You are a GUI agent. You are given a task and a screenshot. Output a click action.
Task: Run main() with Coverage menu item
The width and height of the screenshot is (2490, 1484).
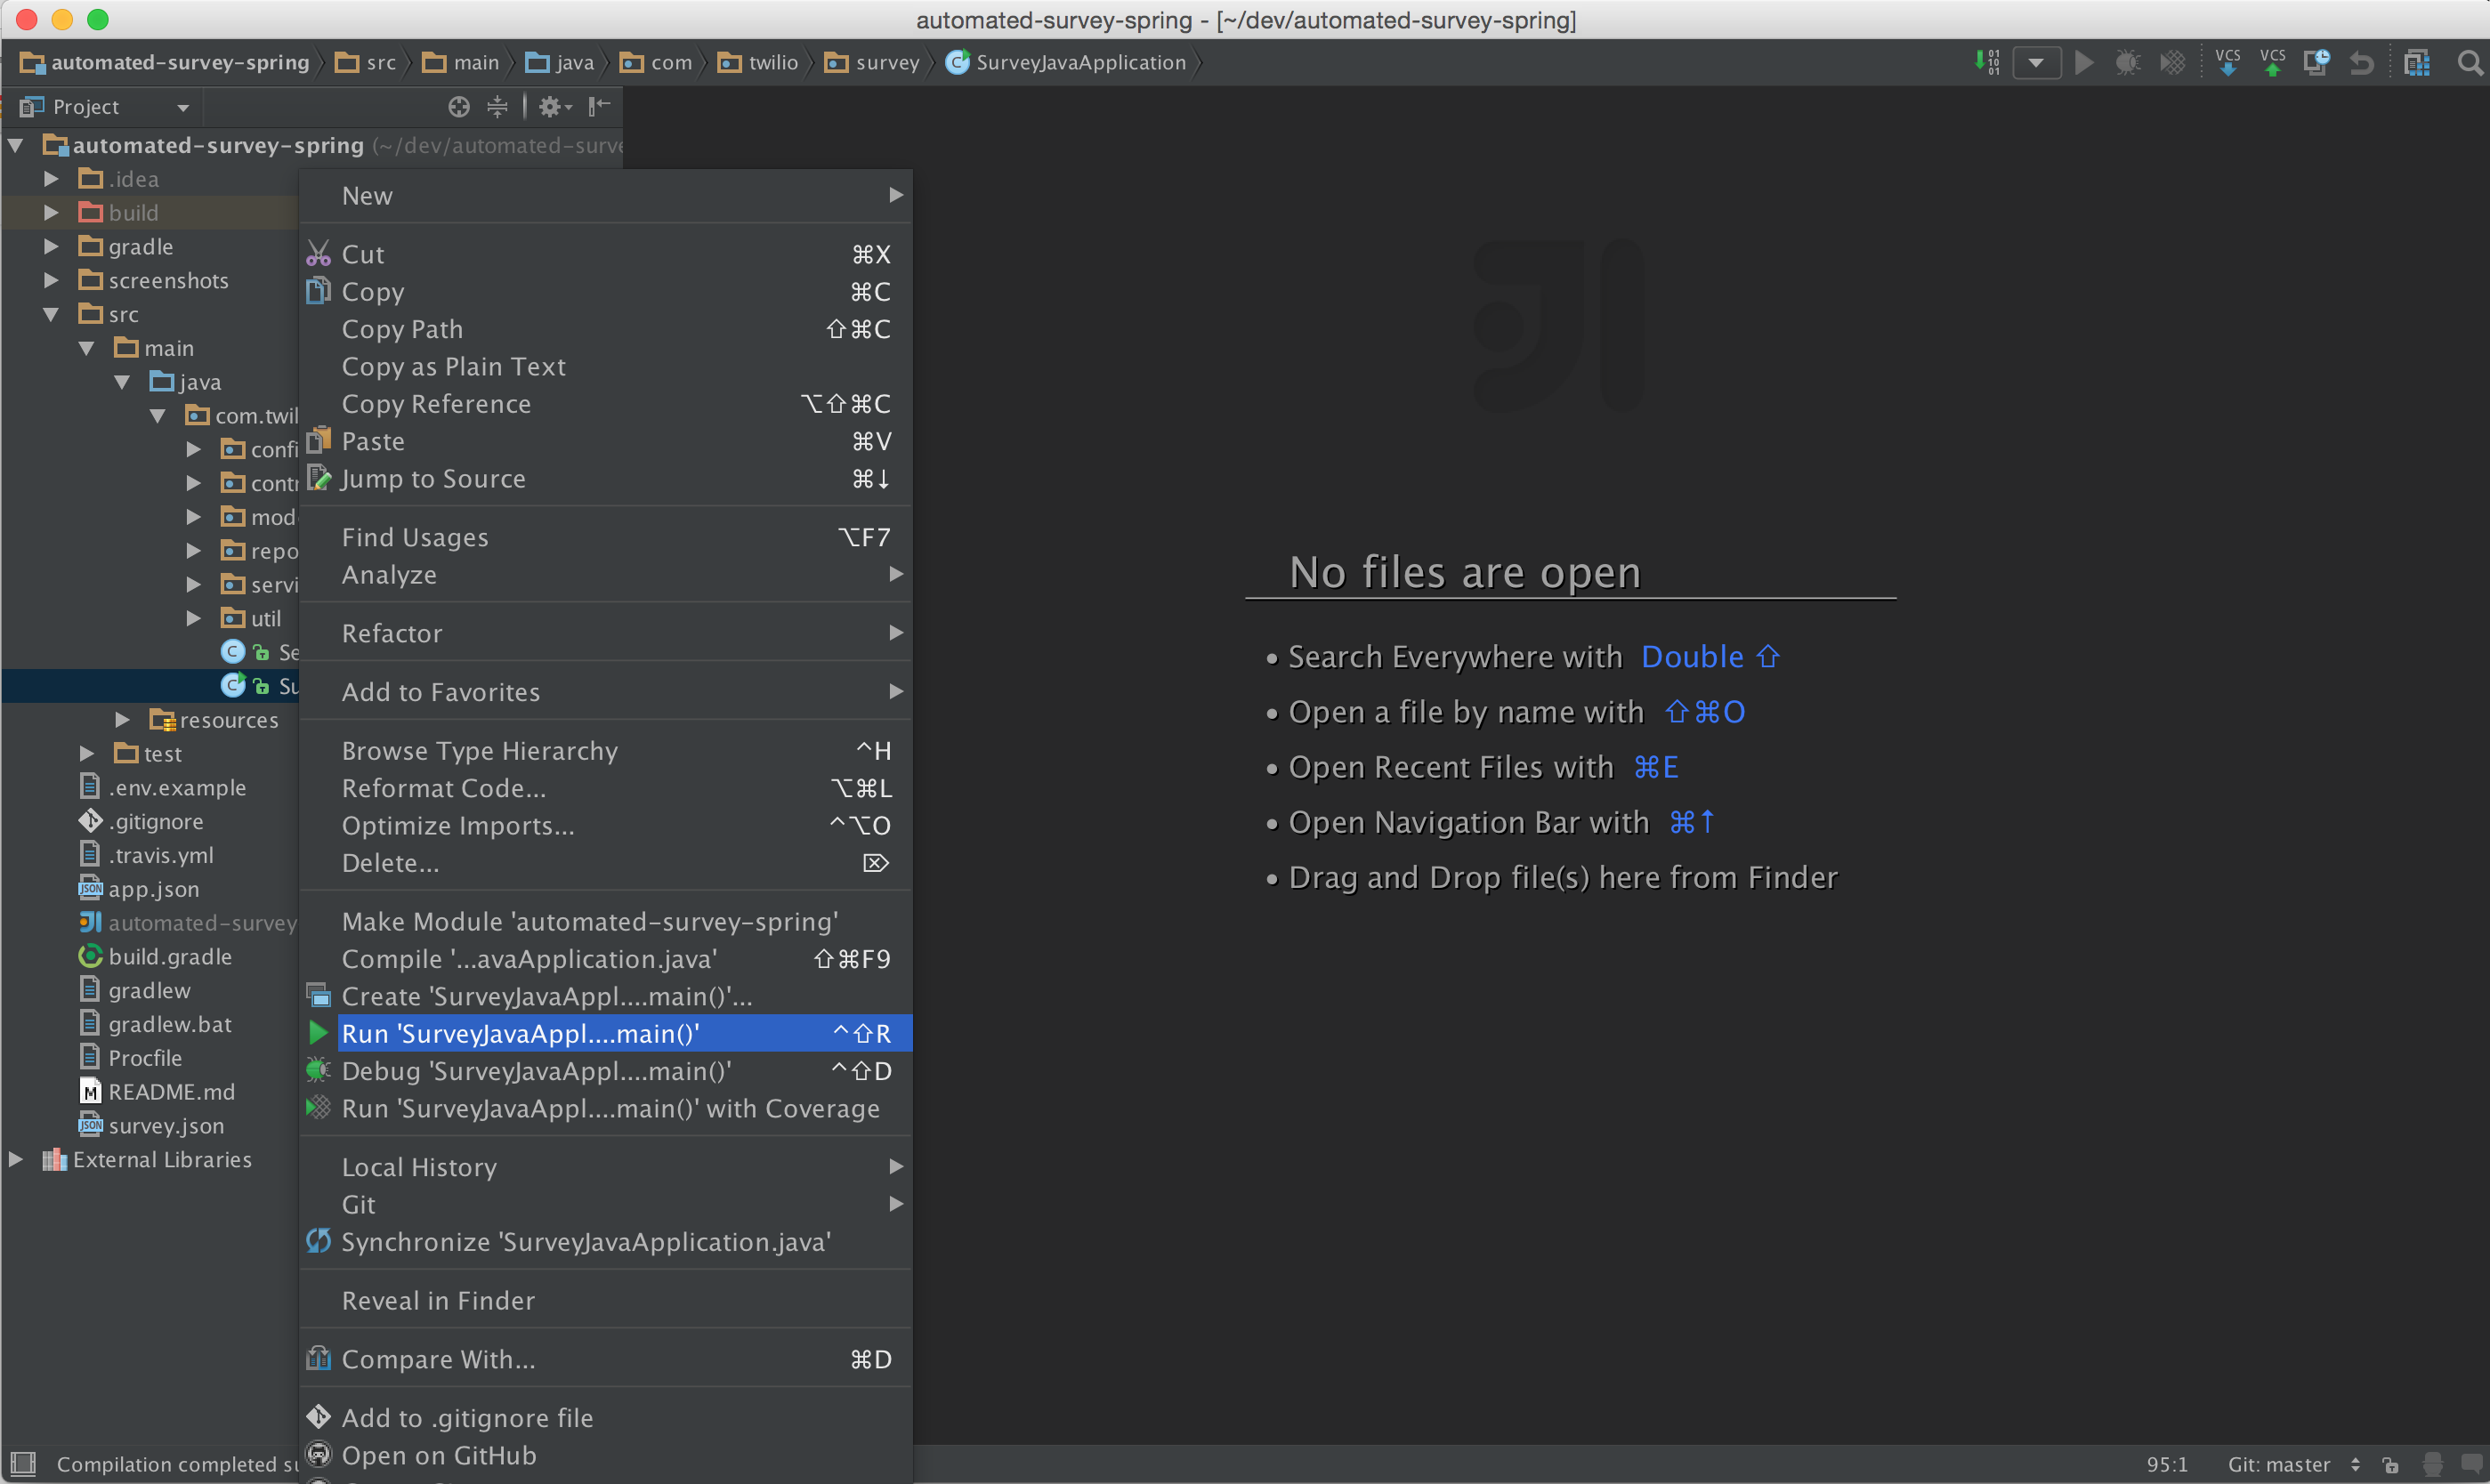606,1108
